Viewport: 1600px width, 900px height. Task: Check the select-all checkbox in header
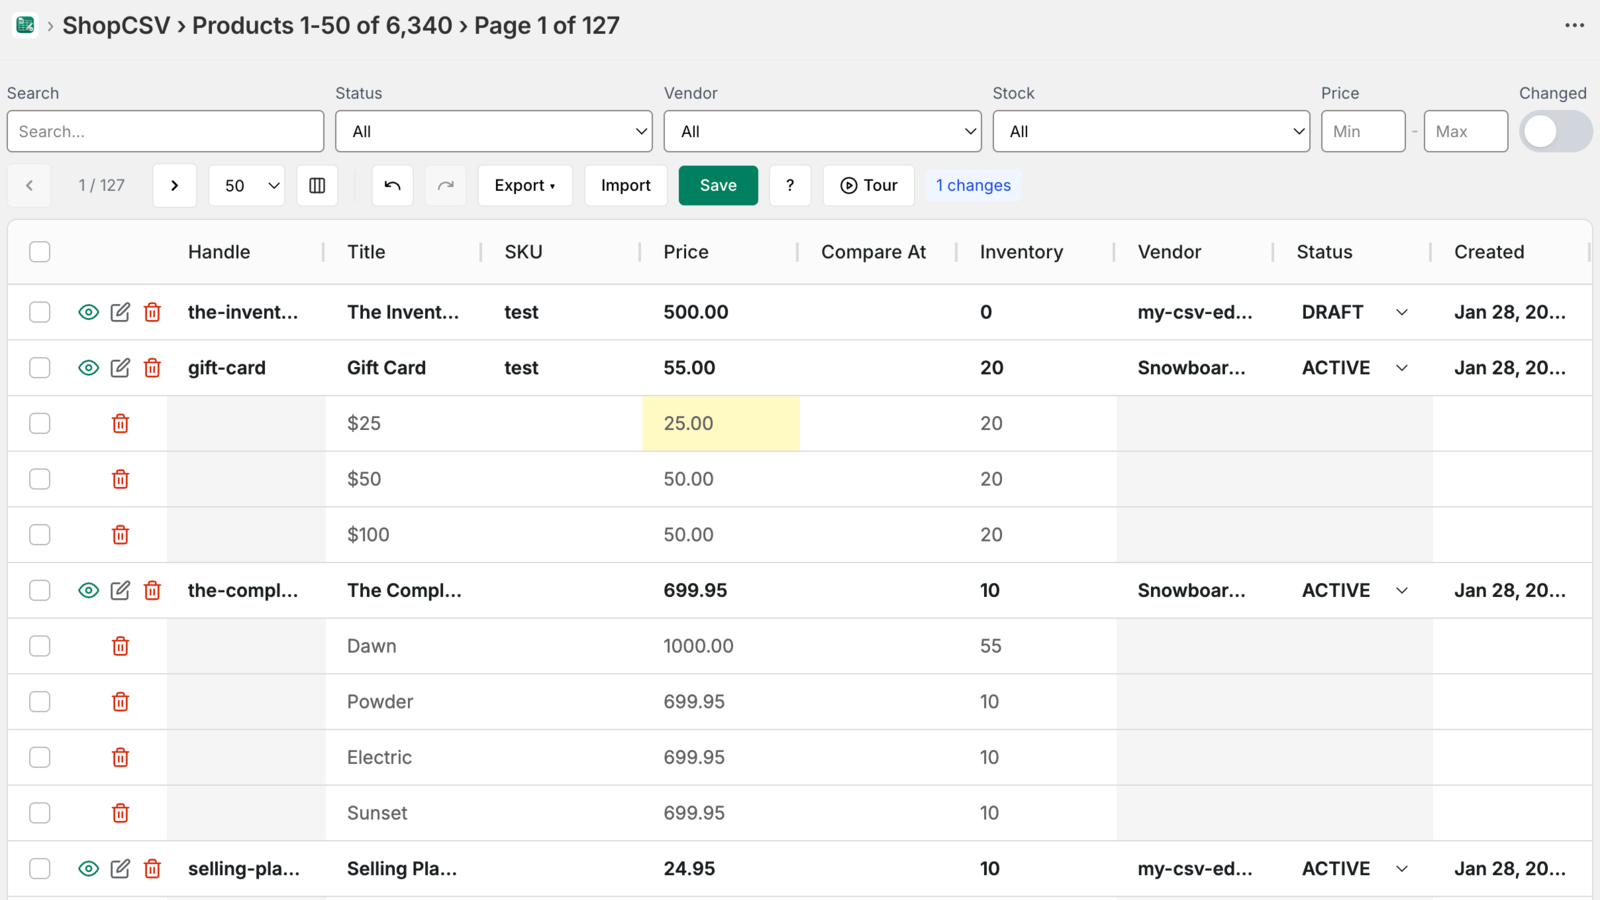(x=40, y=252)
